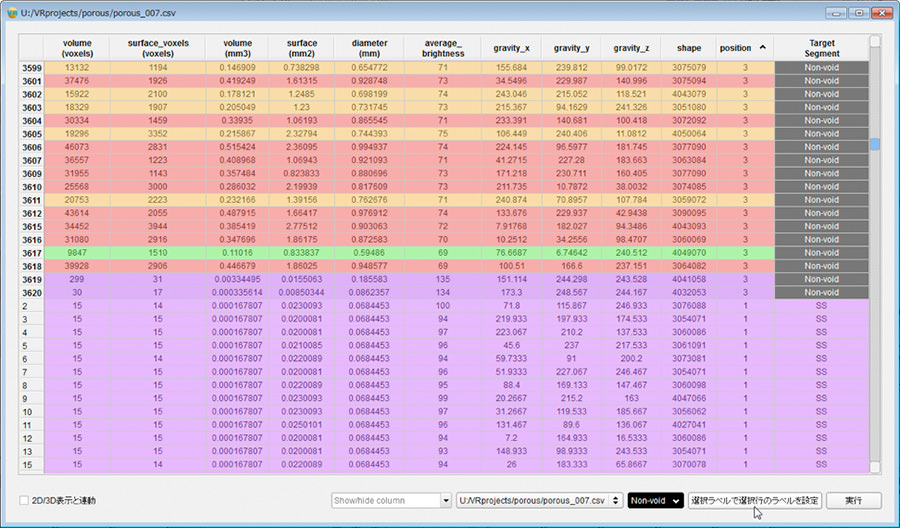This screenshot has width=900, height=528.
Task: Open the Non-void label dropdown
Action: (655, 500)
